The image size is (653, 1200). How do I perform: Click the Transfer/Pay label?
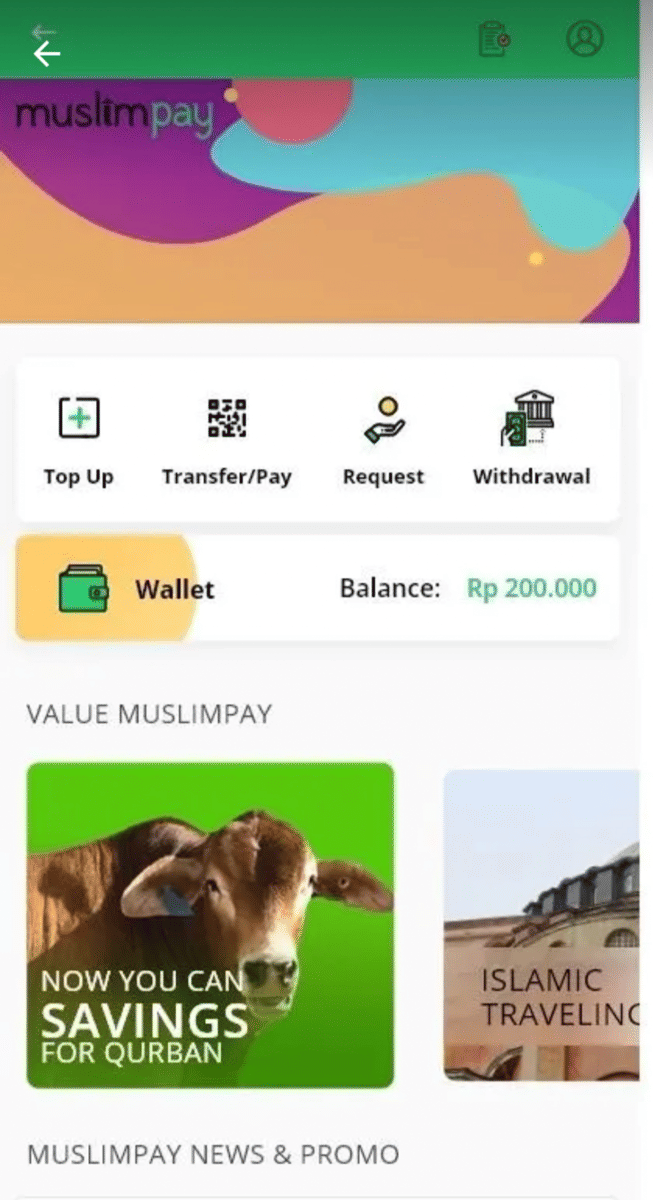click(x=227, y=477)
